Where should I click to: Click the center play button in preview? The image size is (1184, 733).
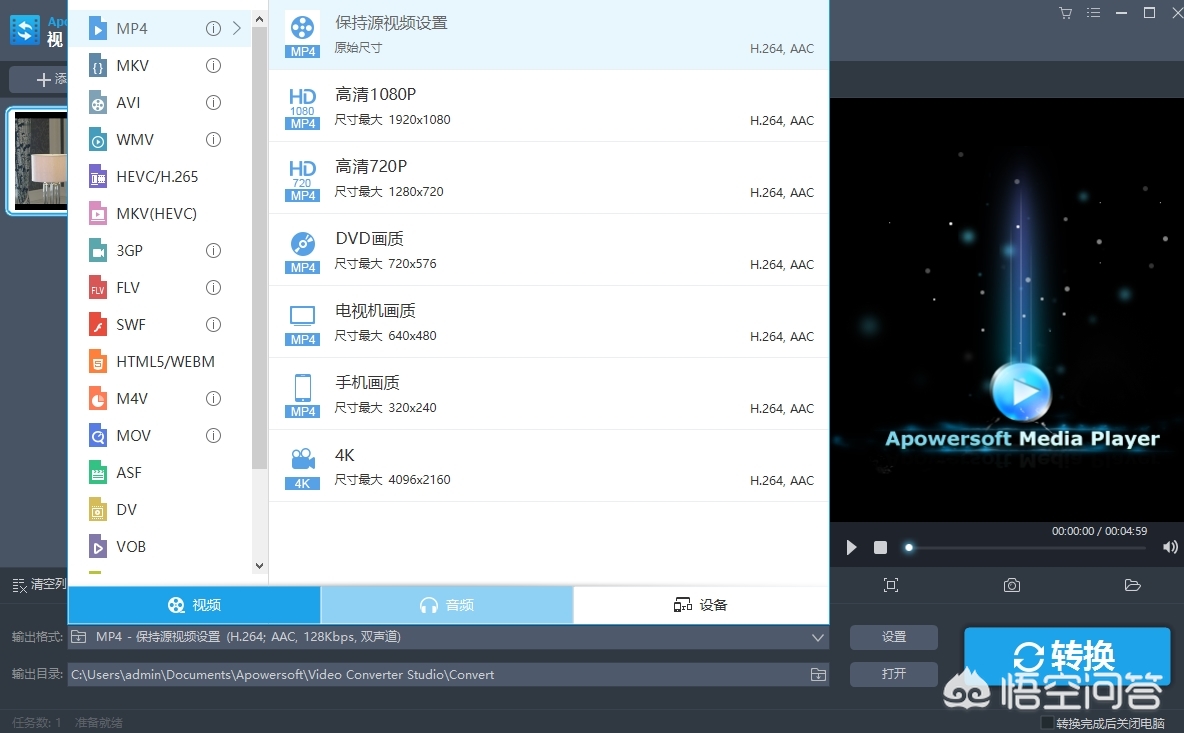pos(1020,392)
